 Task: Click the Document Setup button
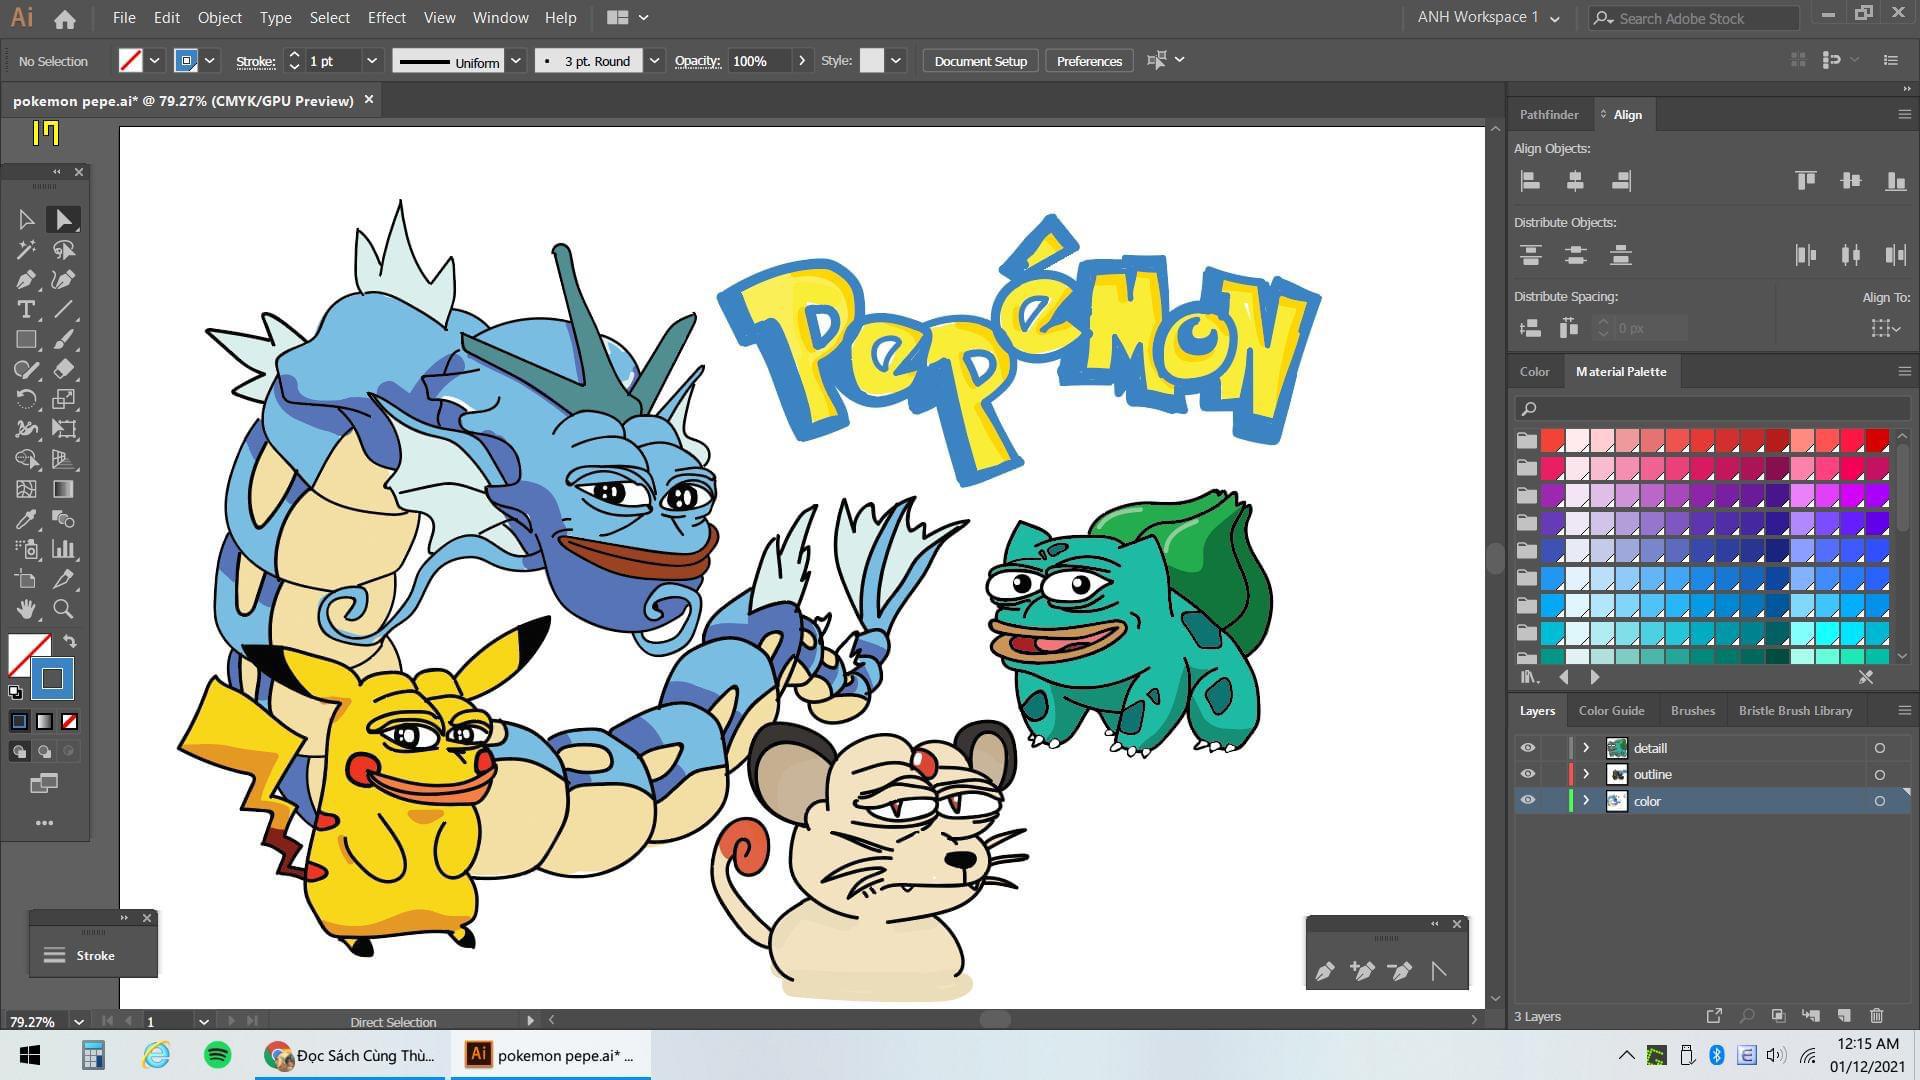(980, 61)
